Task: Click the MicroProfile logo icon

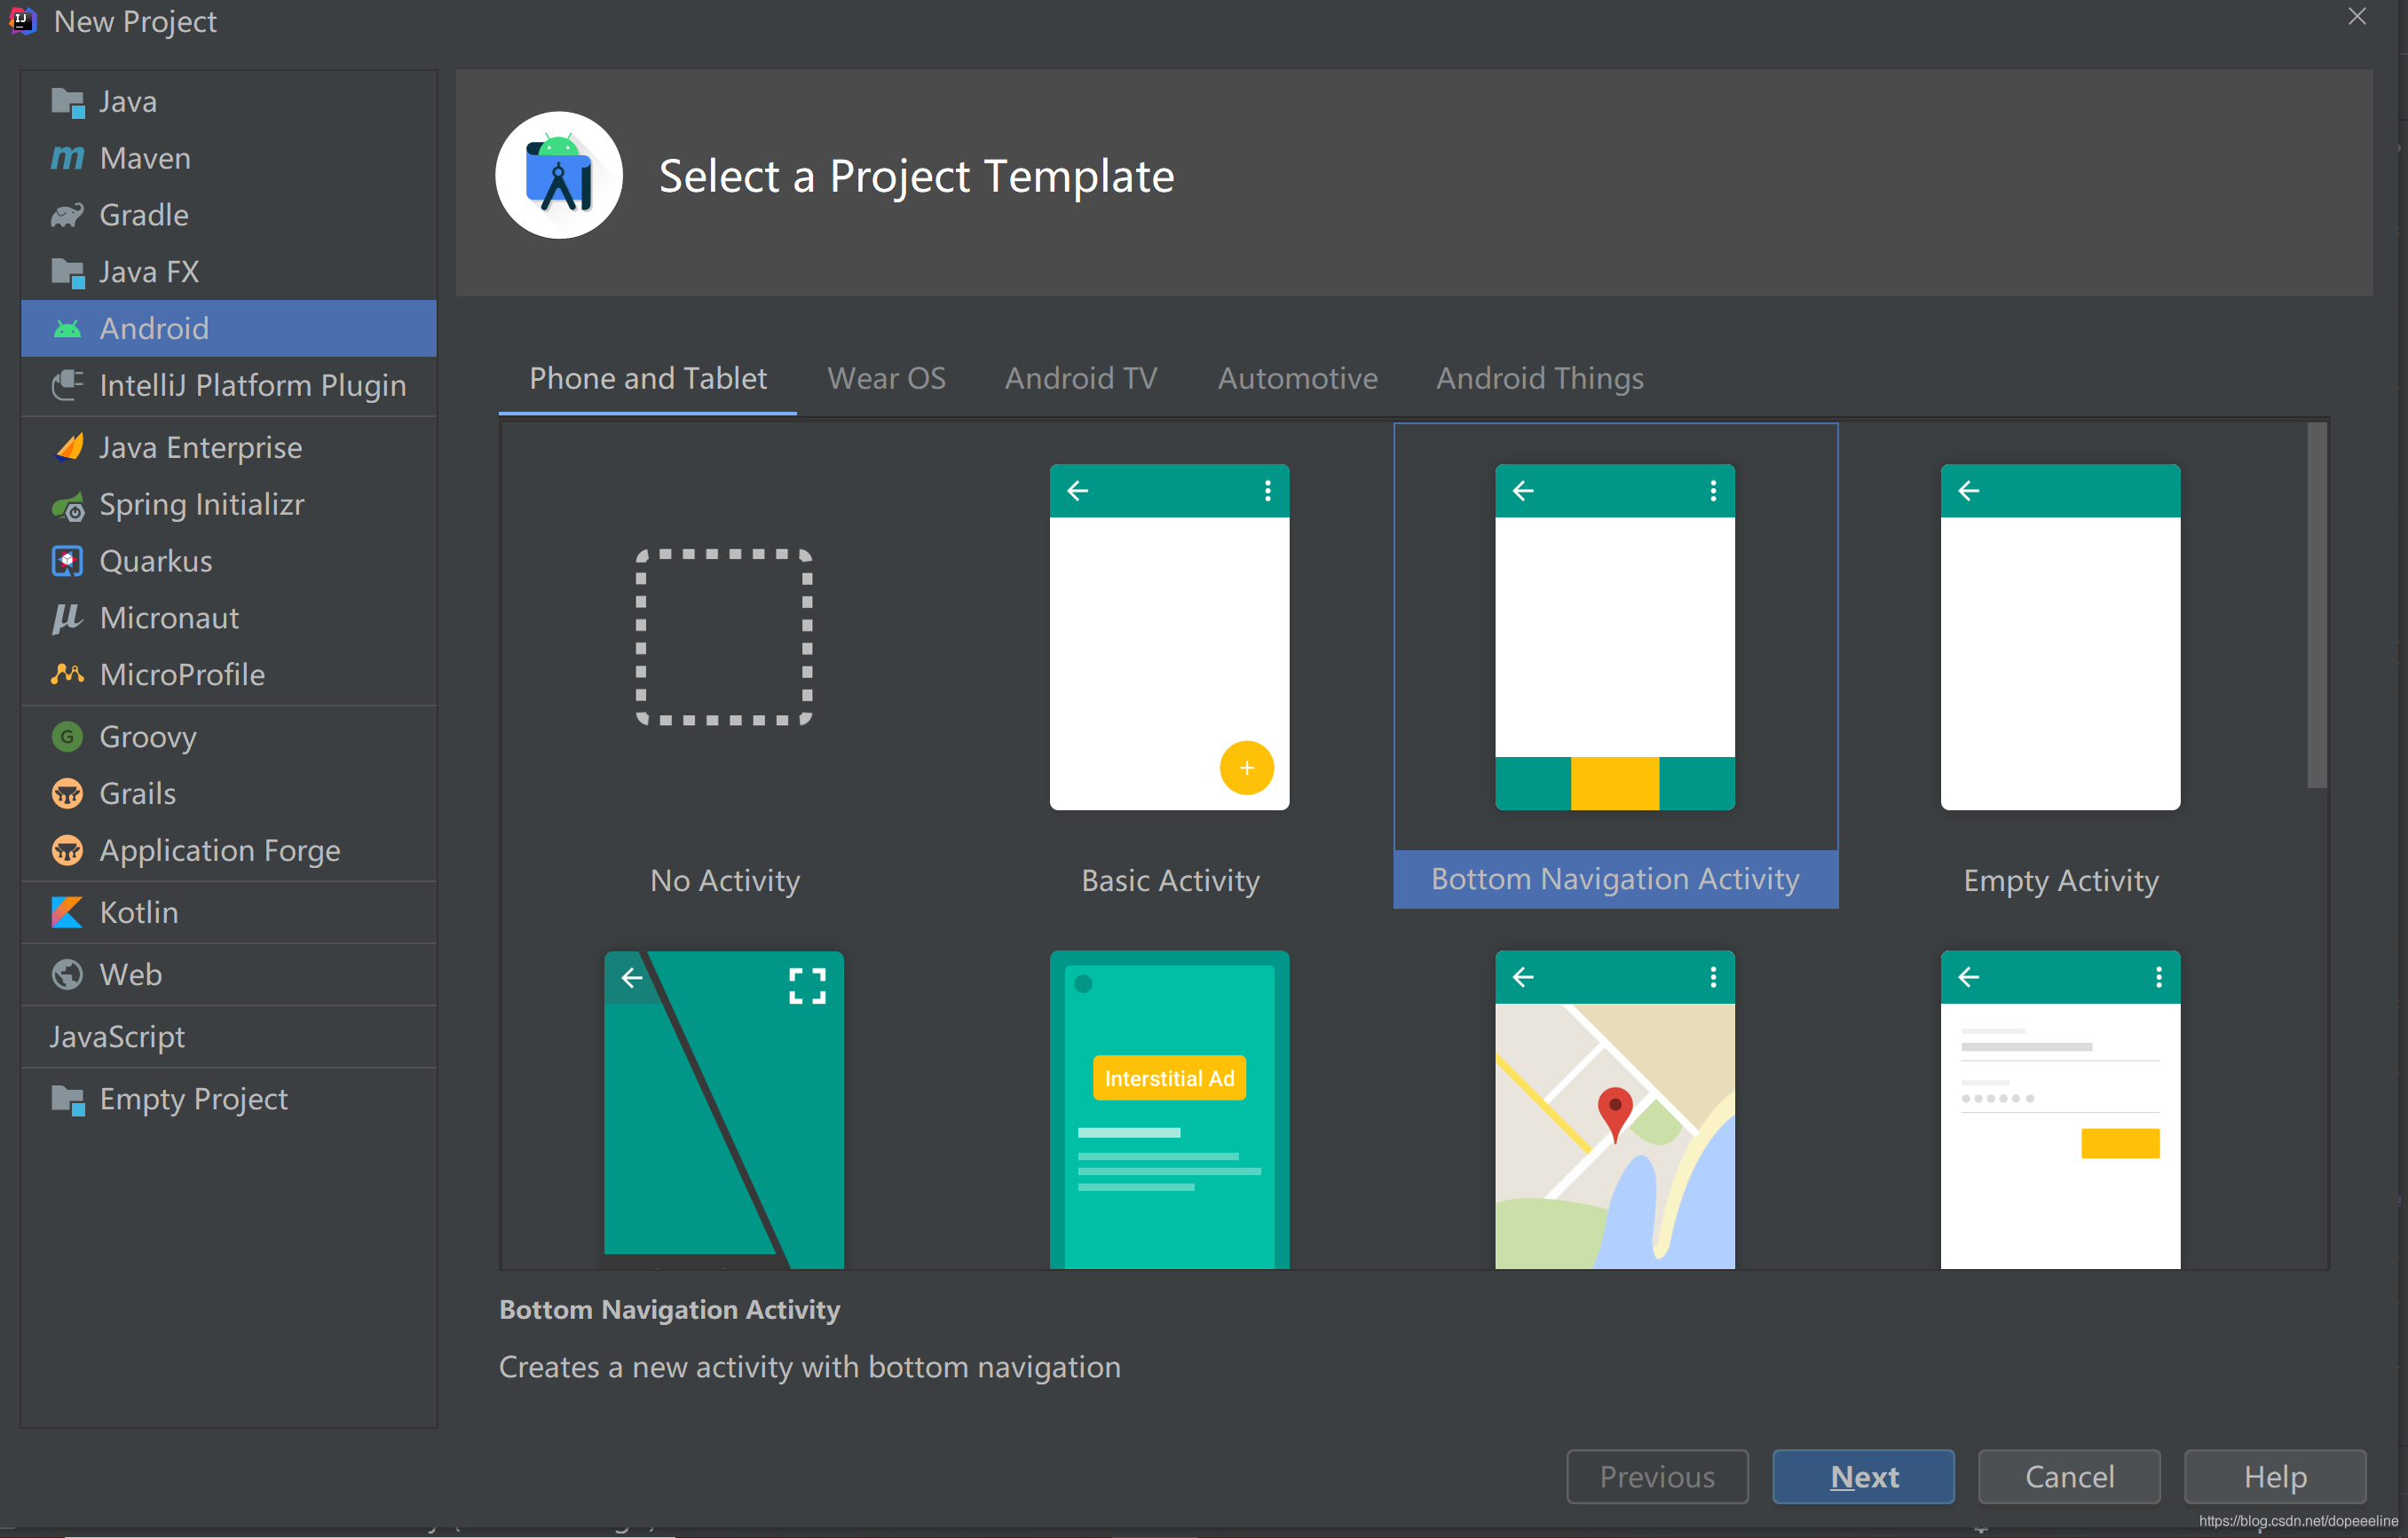Action: (67, 674)
